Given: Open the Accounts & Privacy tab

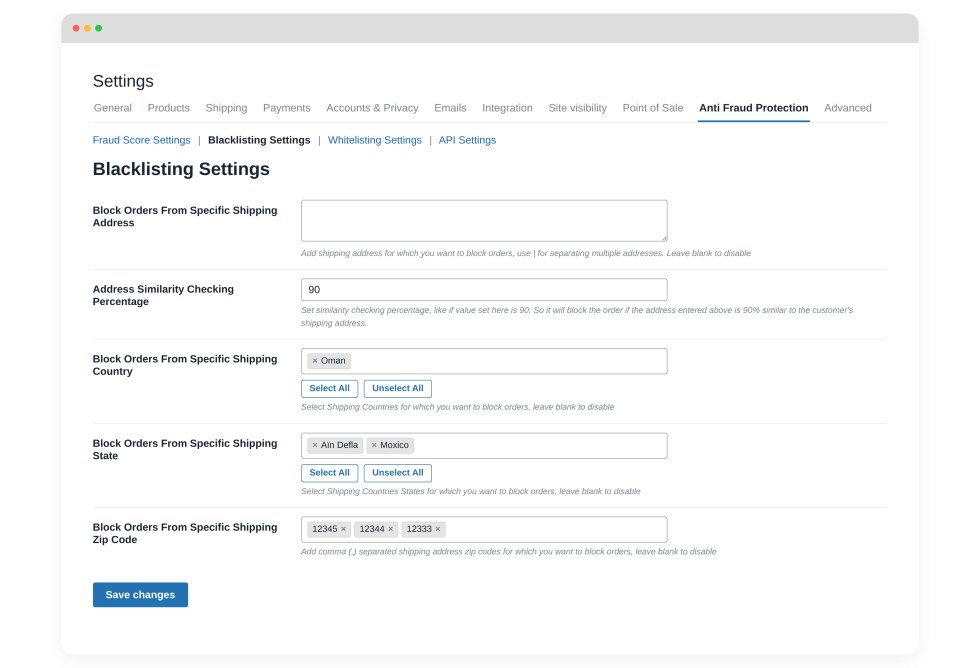Looking at the screenshot, I should 372,108.
